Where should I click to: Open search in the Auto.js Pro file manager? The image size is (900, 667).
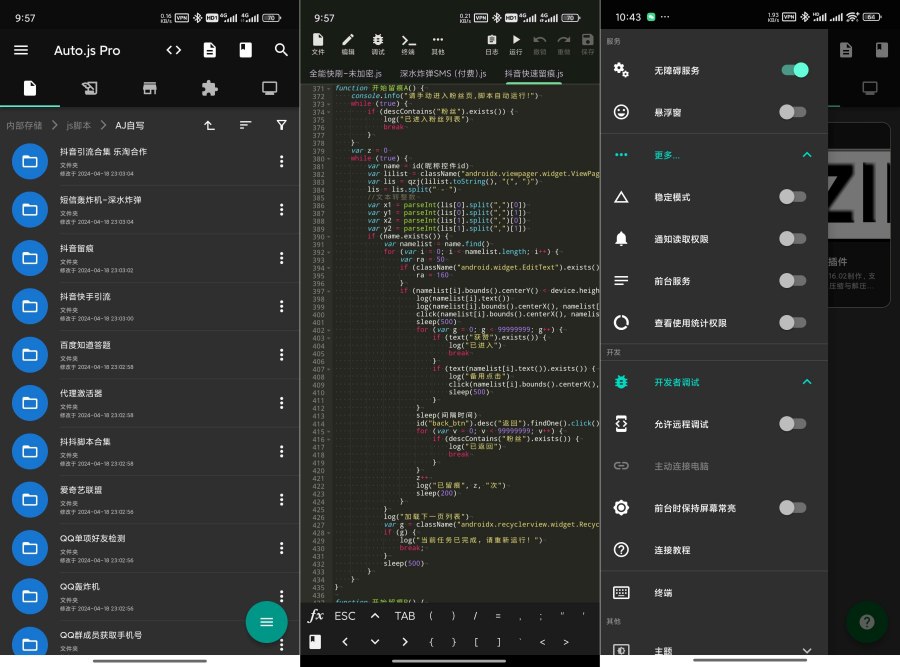pos(281,50)
